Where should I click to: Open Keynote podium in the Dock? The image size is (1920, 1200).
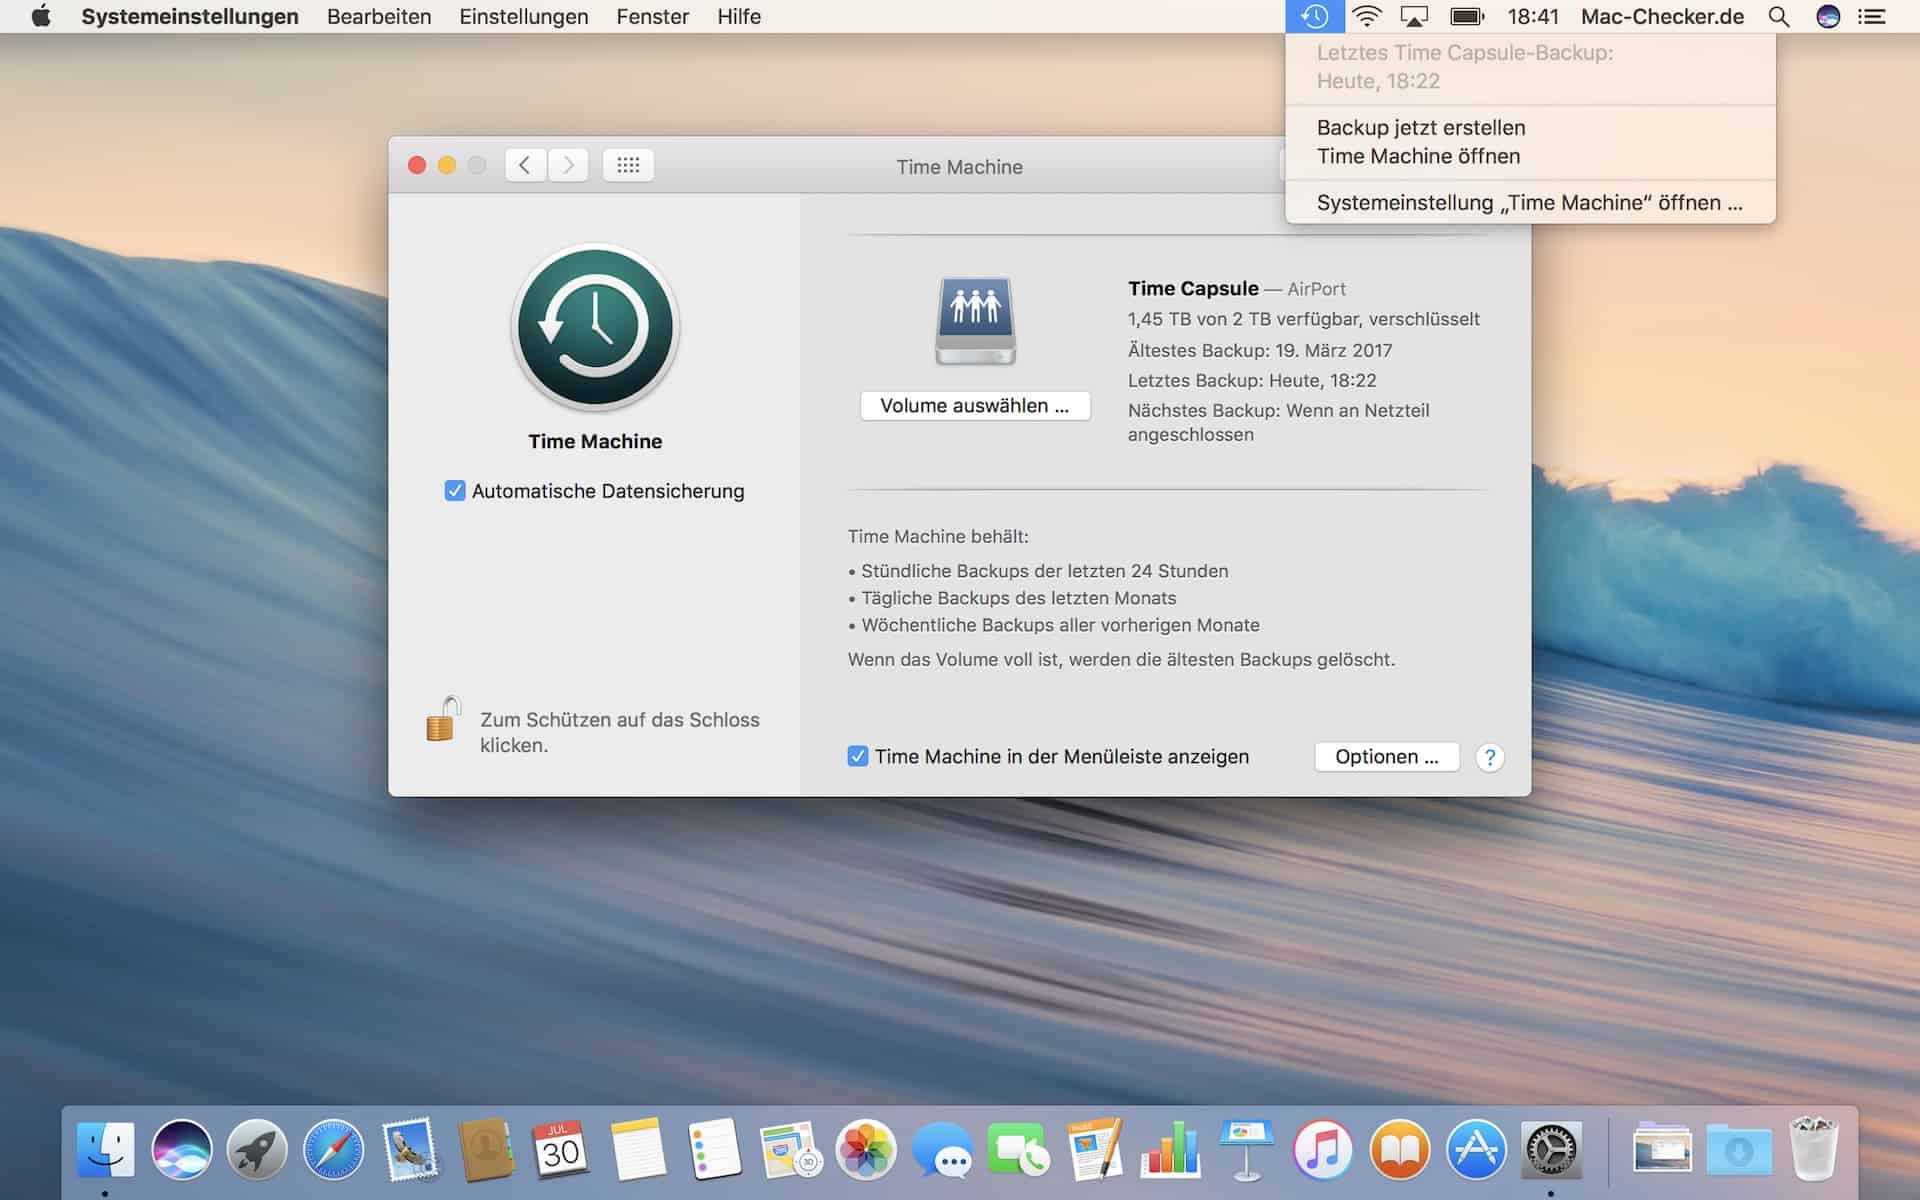tap(1246, 1149)
